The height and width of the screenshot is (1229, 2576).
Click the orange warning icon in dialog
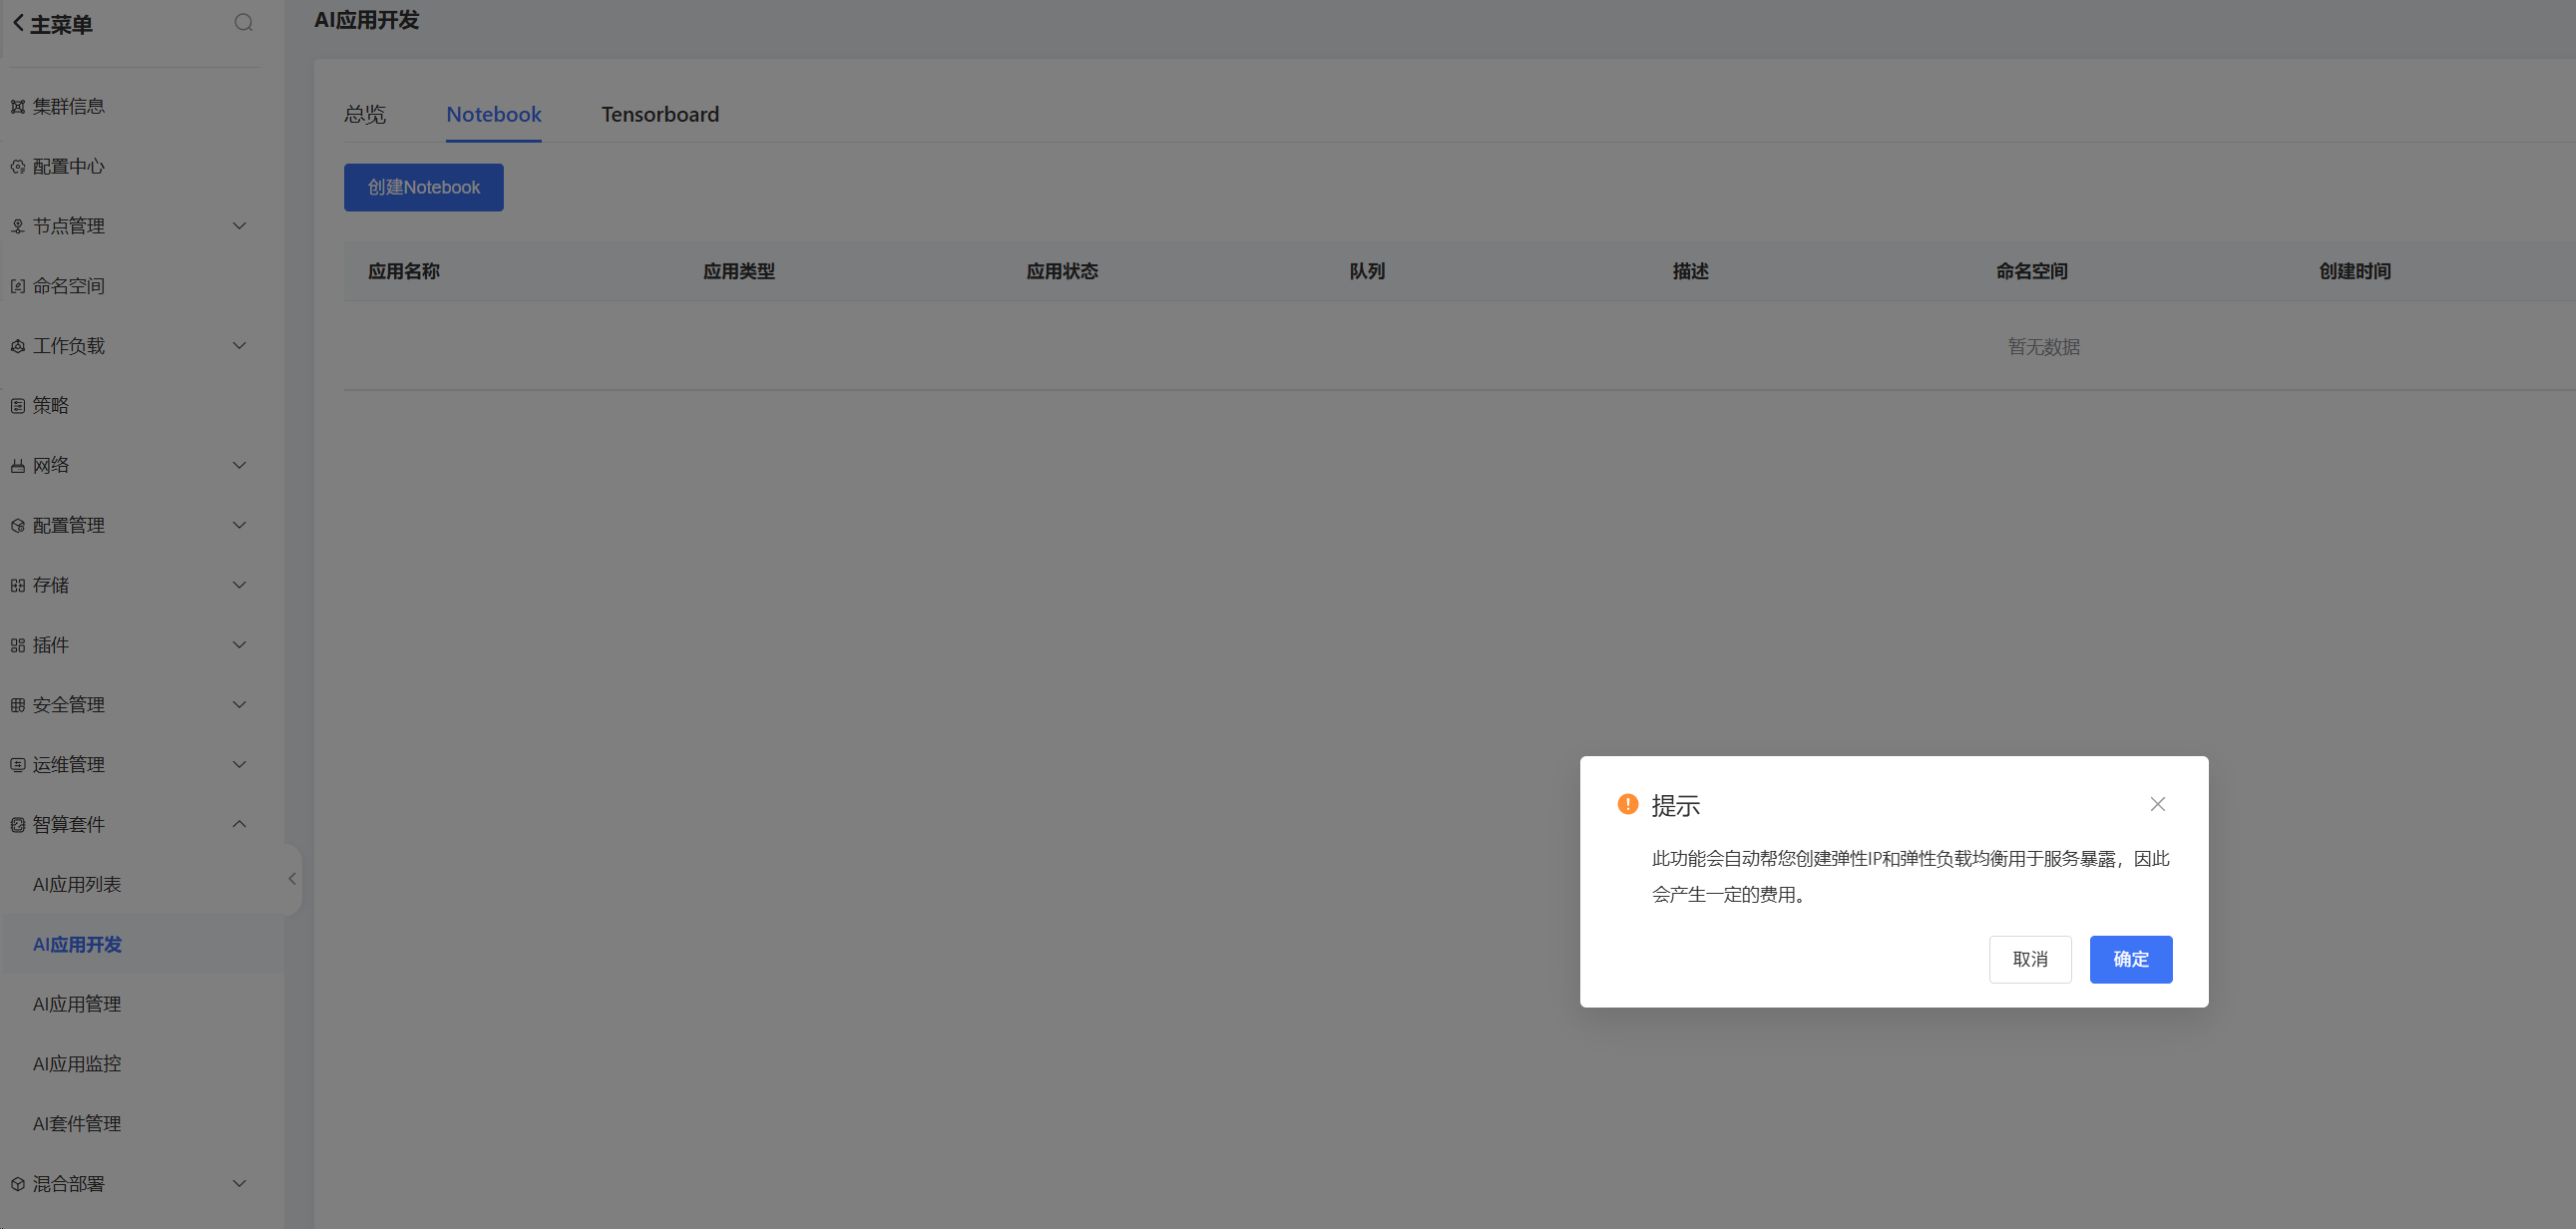1627,804
